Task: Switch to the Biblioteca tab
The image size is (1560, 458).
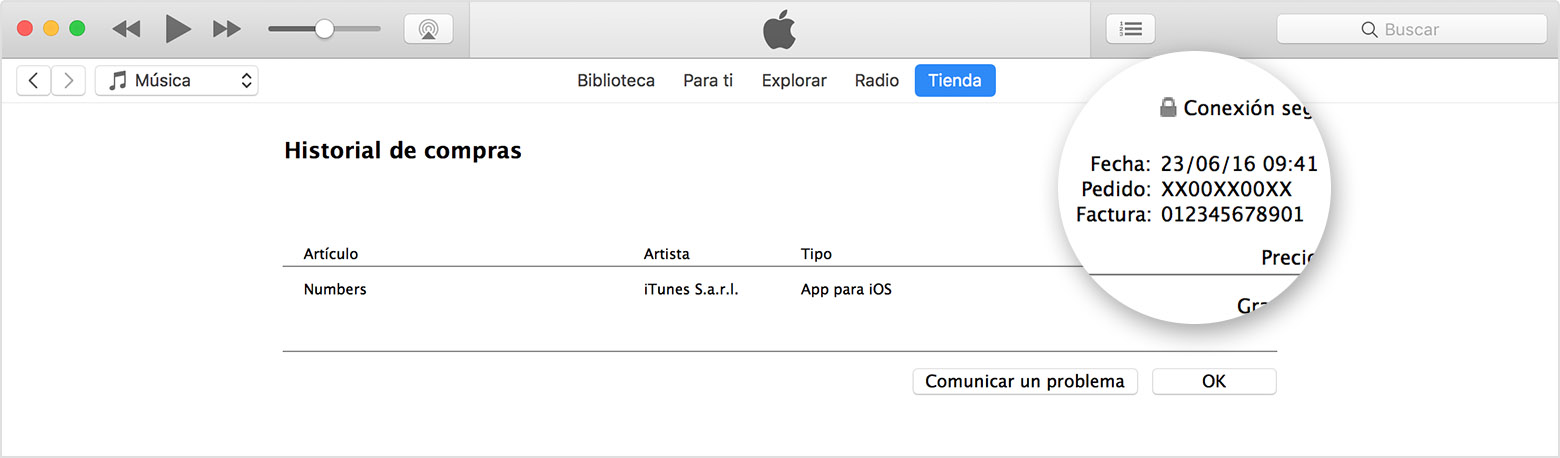Action: (x=616, y=81)
